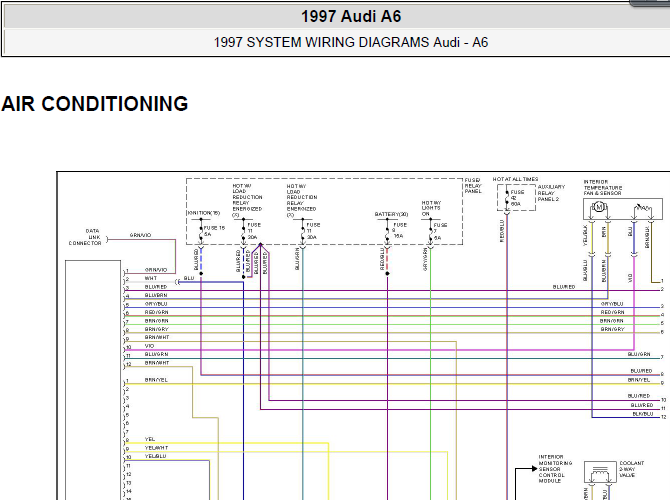Viewport: 670px width, 500px height.
Task: Click the vertical "BLU/GRN" label under the 30A fuse
Action: [297, 259]
